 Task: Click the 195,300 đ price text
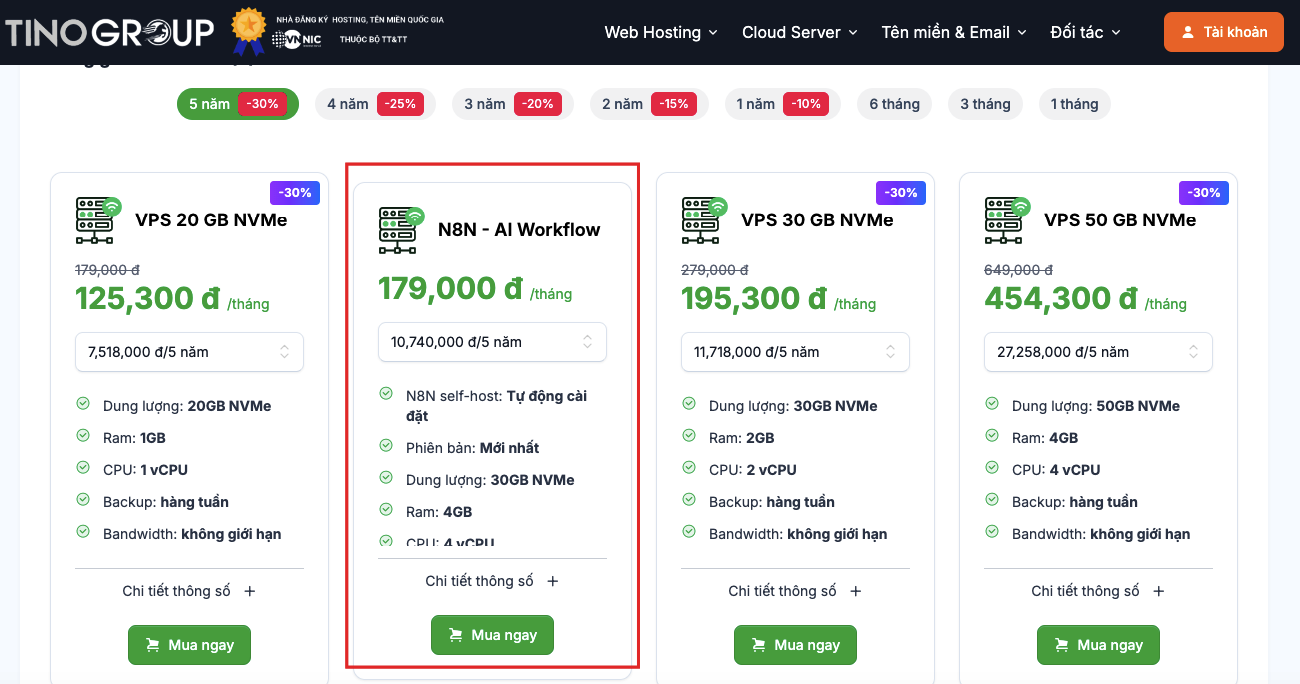pyautogui.click(x=753, y=298)
